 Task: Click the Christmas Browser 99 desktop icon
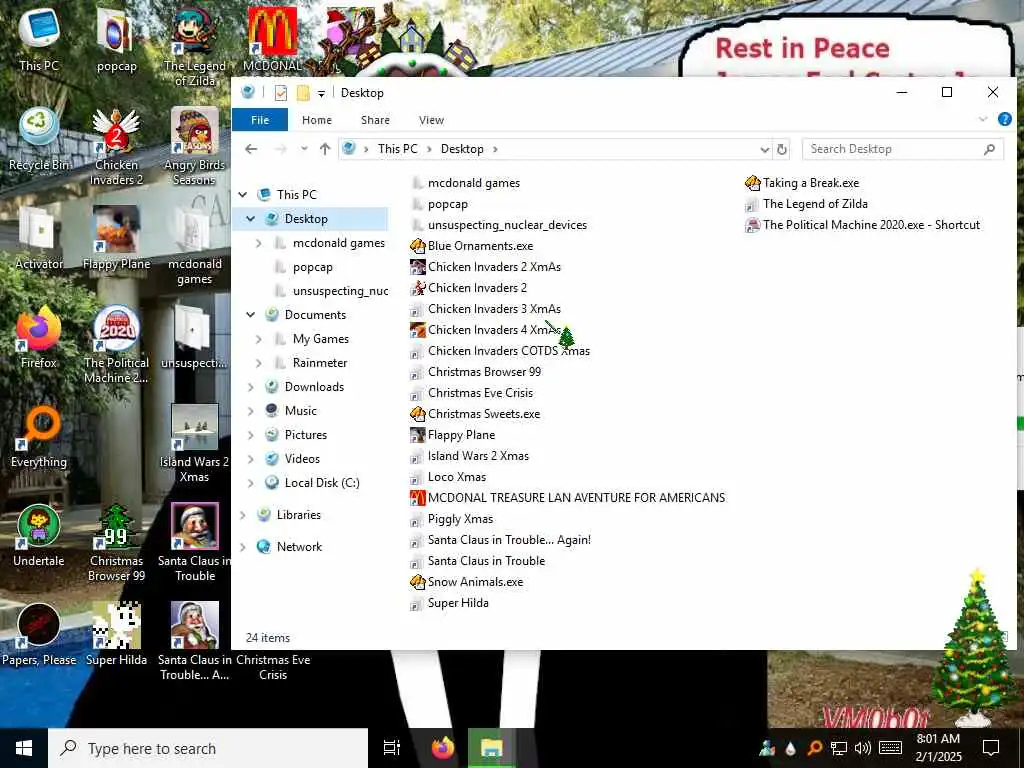click(116, 543)
